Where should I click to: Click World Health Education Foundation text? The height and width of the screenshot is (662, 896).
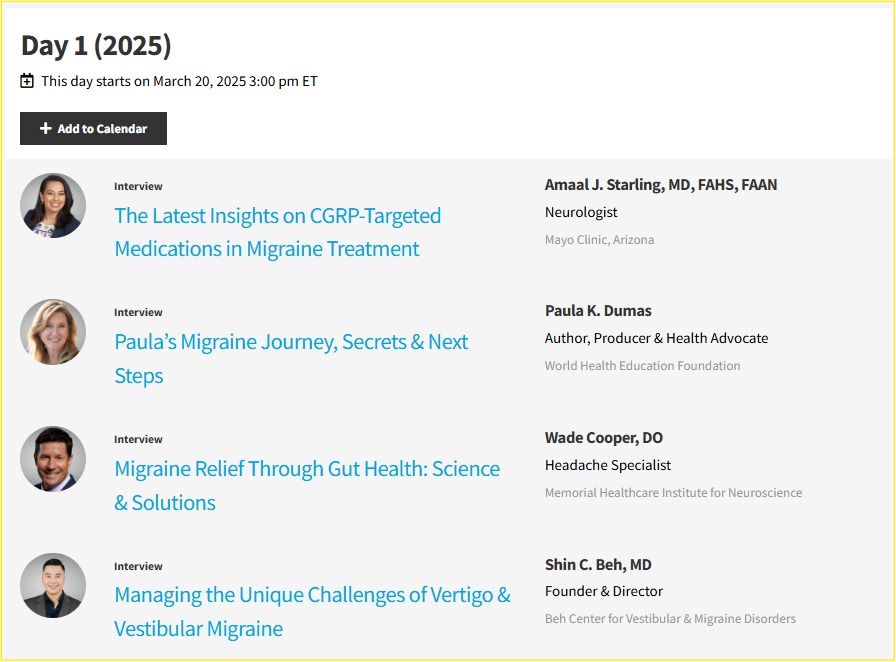pyautogui.click(x=642, y=366)
